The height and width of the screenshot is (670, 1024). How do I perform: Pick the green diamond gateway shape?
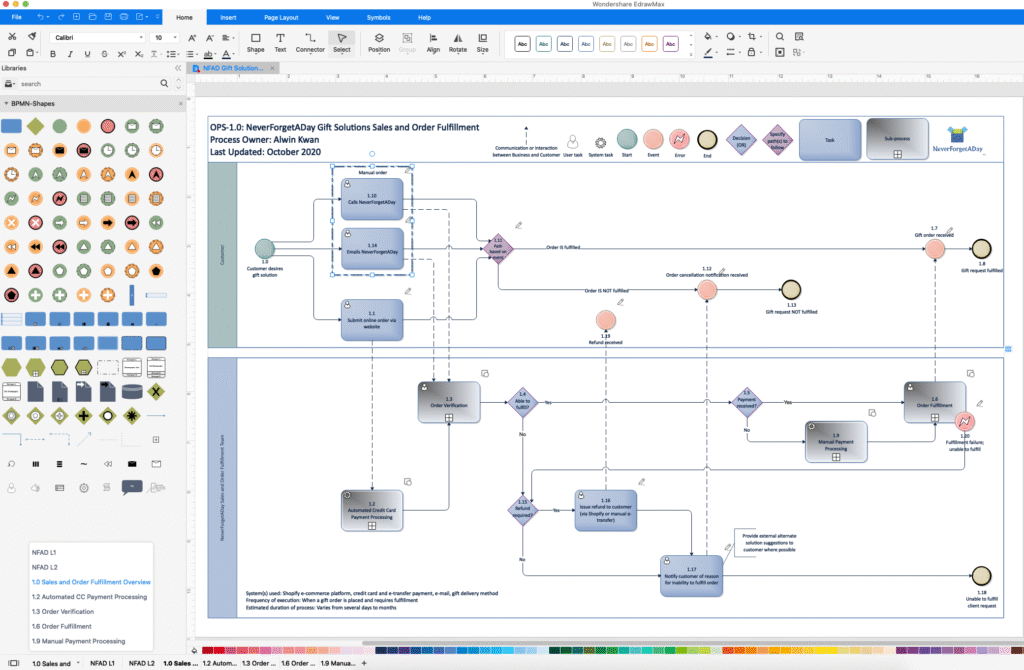tap(35, 126)
